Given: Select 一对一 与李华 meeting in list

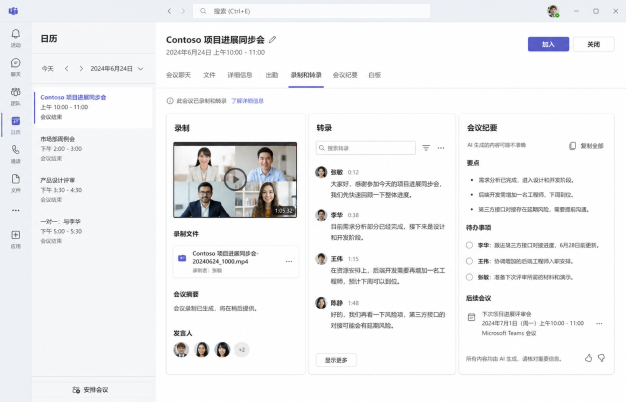Looking at the screenshot, I should coord(93,231).
